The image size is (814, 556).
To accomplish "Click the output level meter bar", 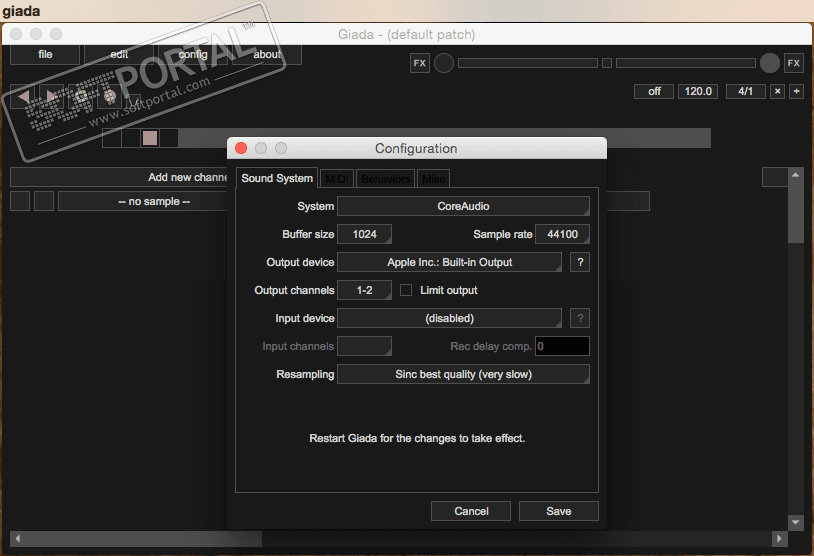I will coord(685,63).
